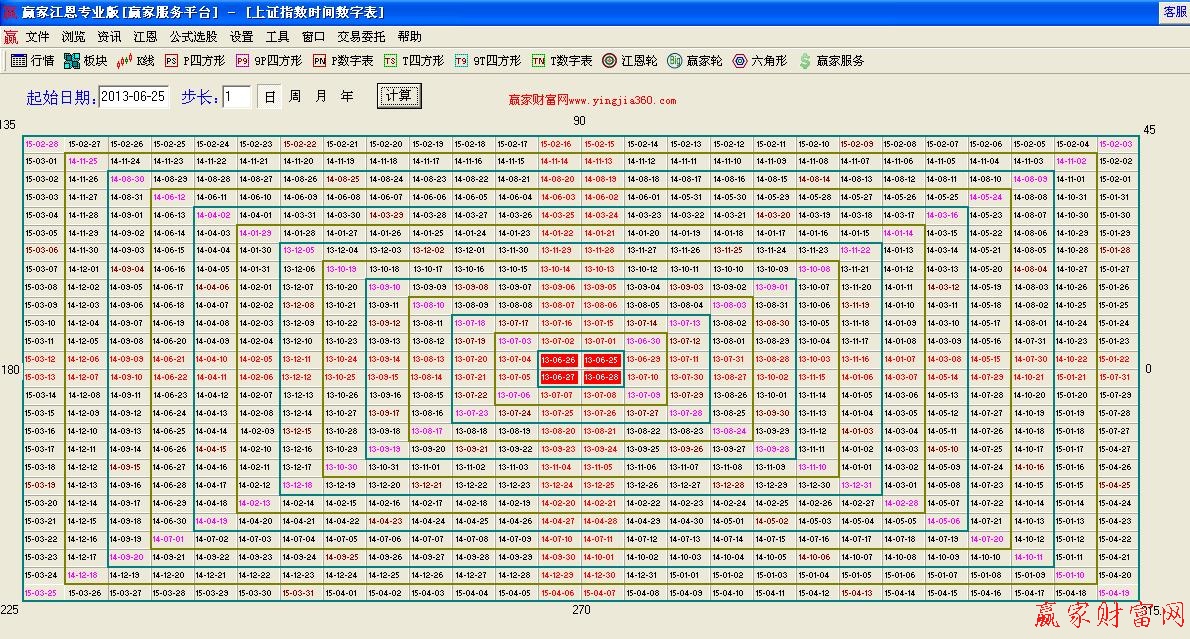Open the 江恩 menu
1190x639 pixels.
click(143, 35)
